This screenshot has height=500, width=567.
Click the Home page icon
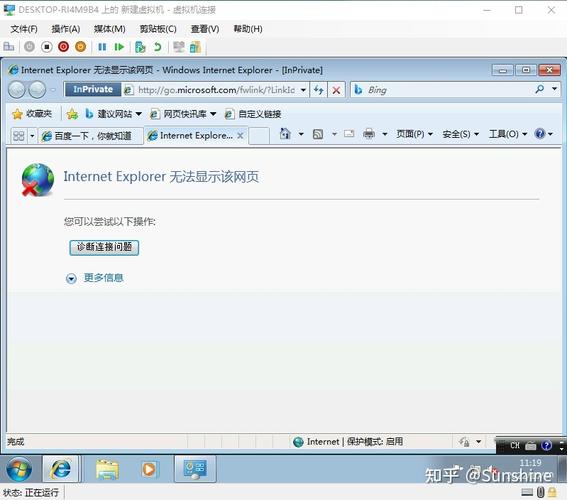[285, 134]
